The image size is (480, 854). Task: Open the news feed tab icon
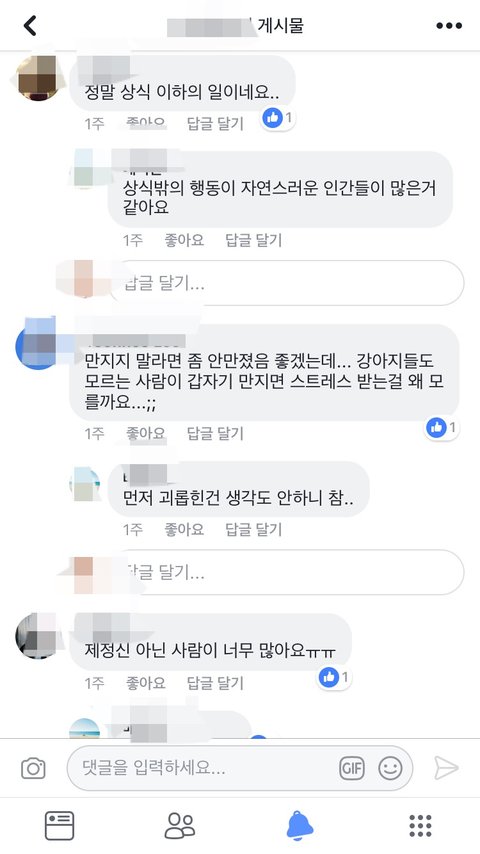(59, 825)
